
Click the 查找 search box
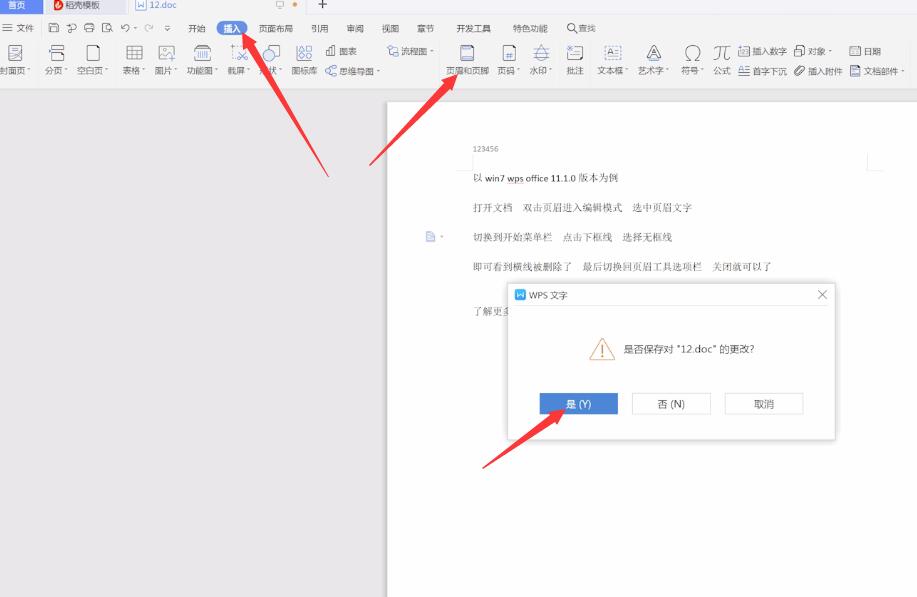pyautogui.click(x=581, y=28)
